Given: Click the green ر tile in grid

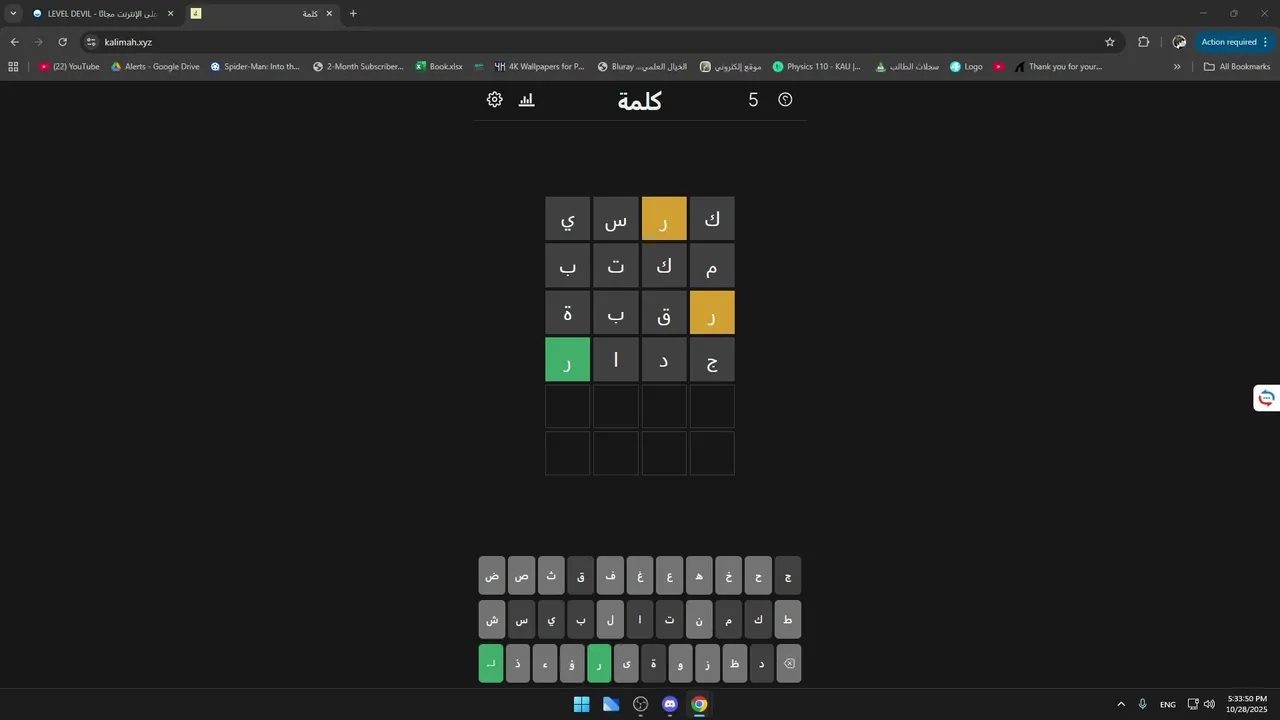Looking at the screenshot, I should point(568,360).
